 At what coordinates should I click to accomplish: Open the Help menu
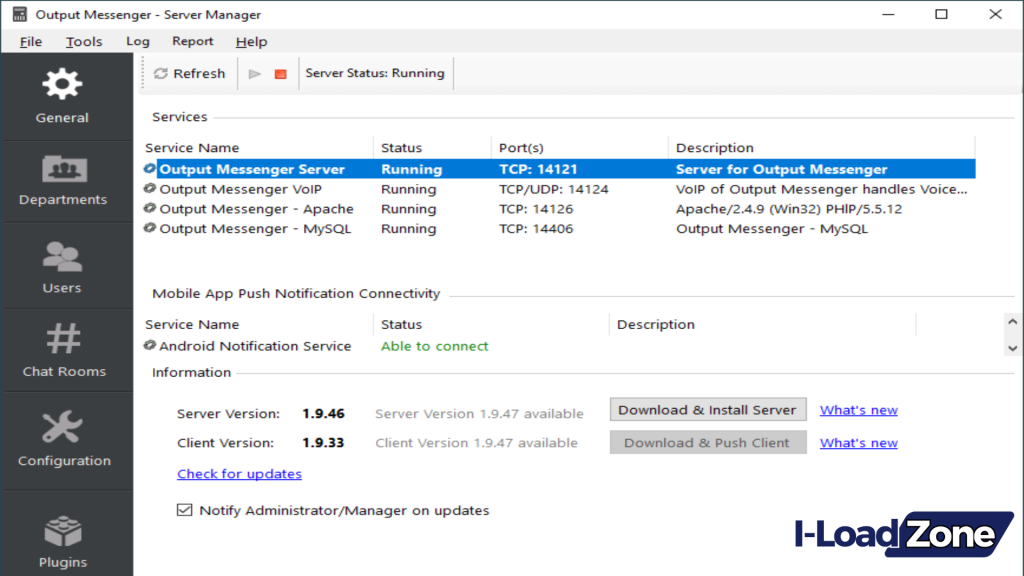click(251, 41)
